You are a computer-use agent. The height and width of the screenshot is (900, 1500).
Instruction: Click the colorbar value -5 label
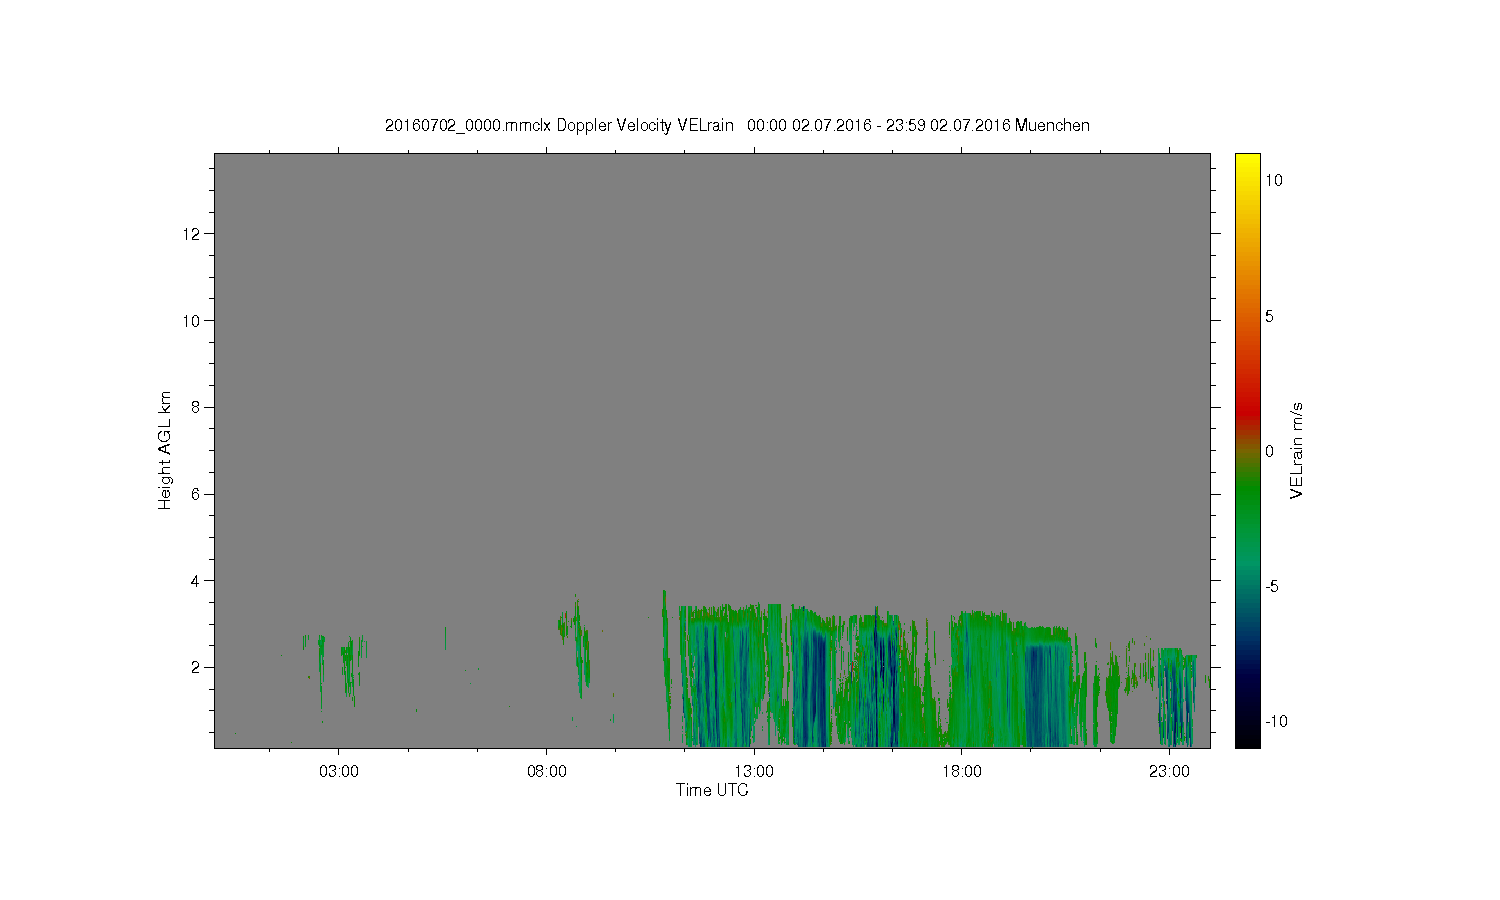(1271, 586)
